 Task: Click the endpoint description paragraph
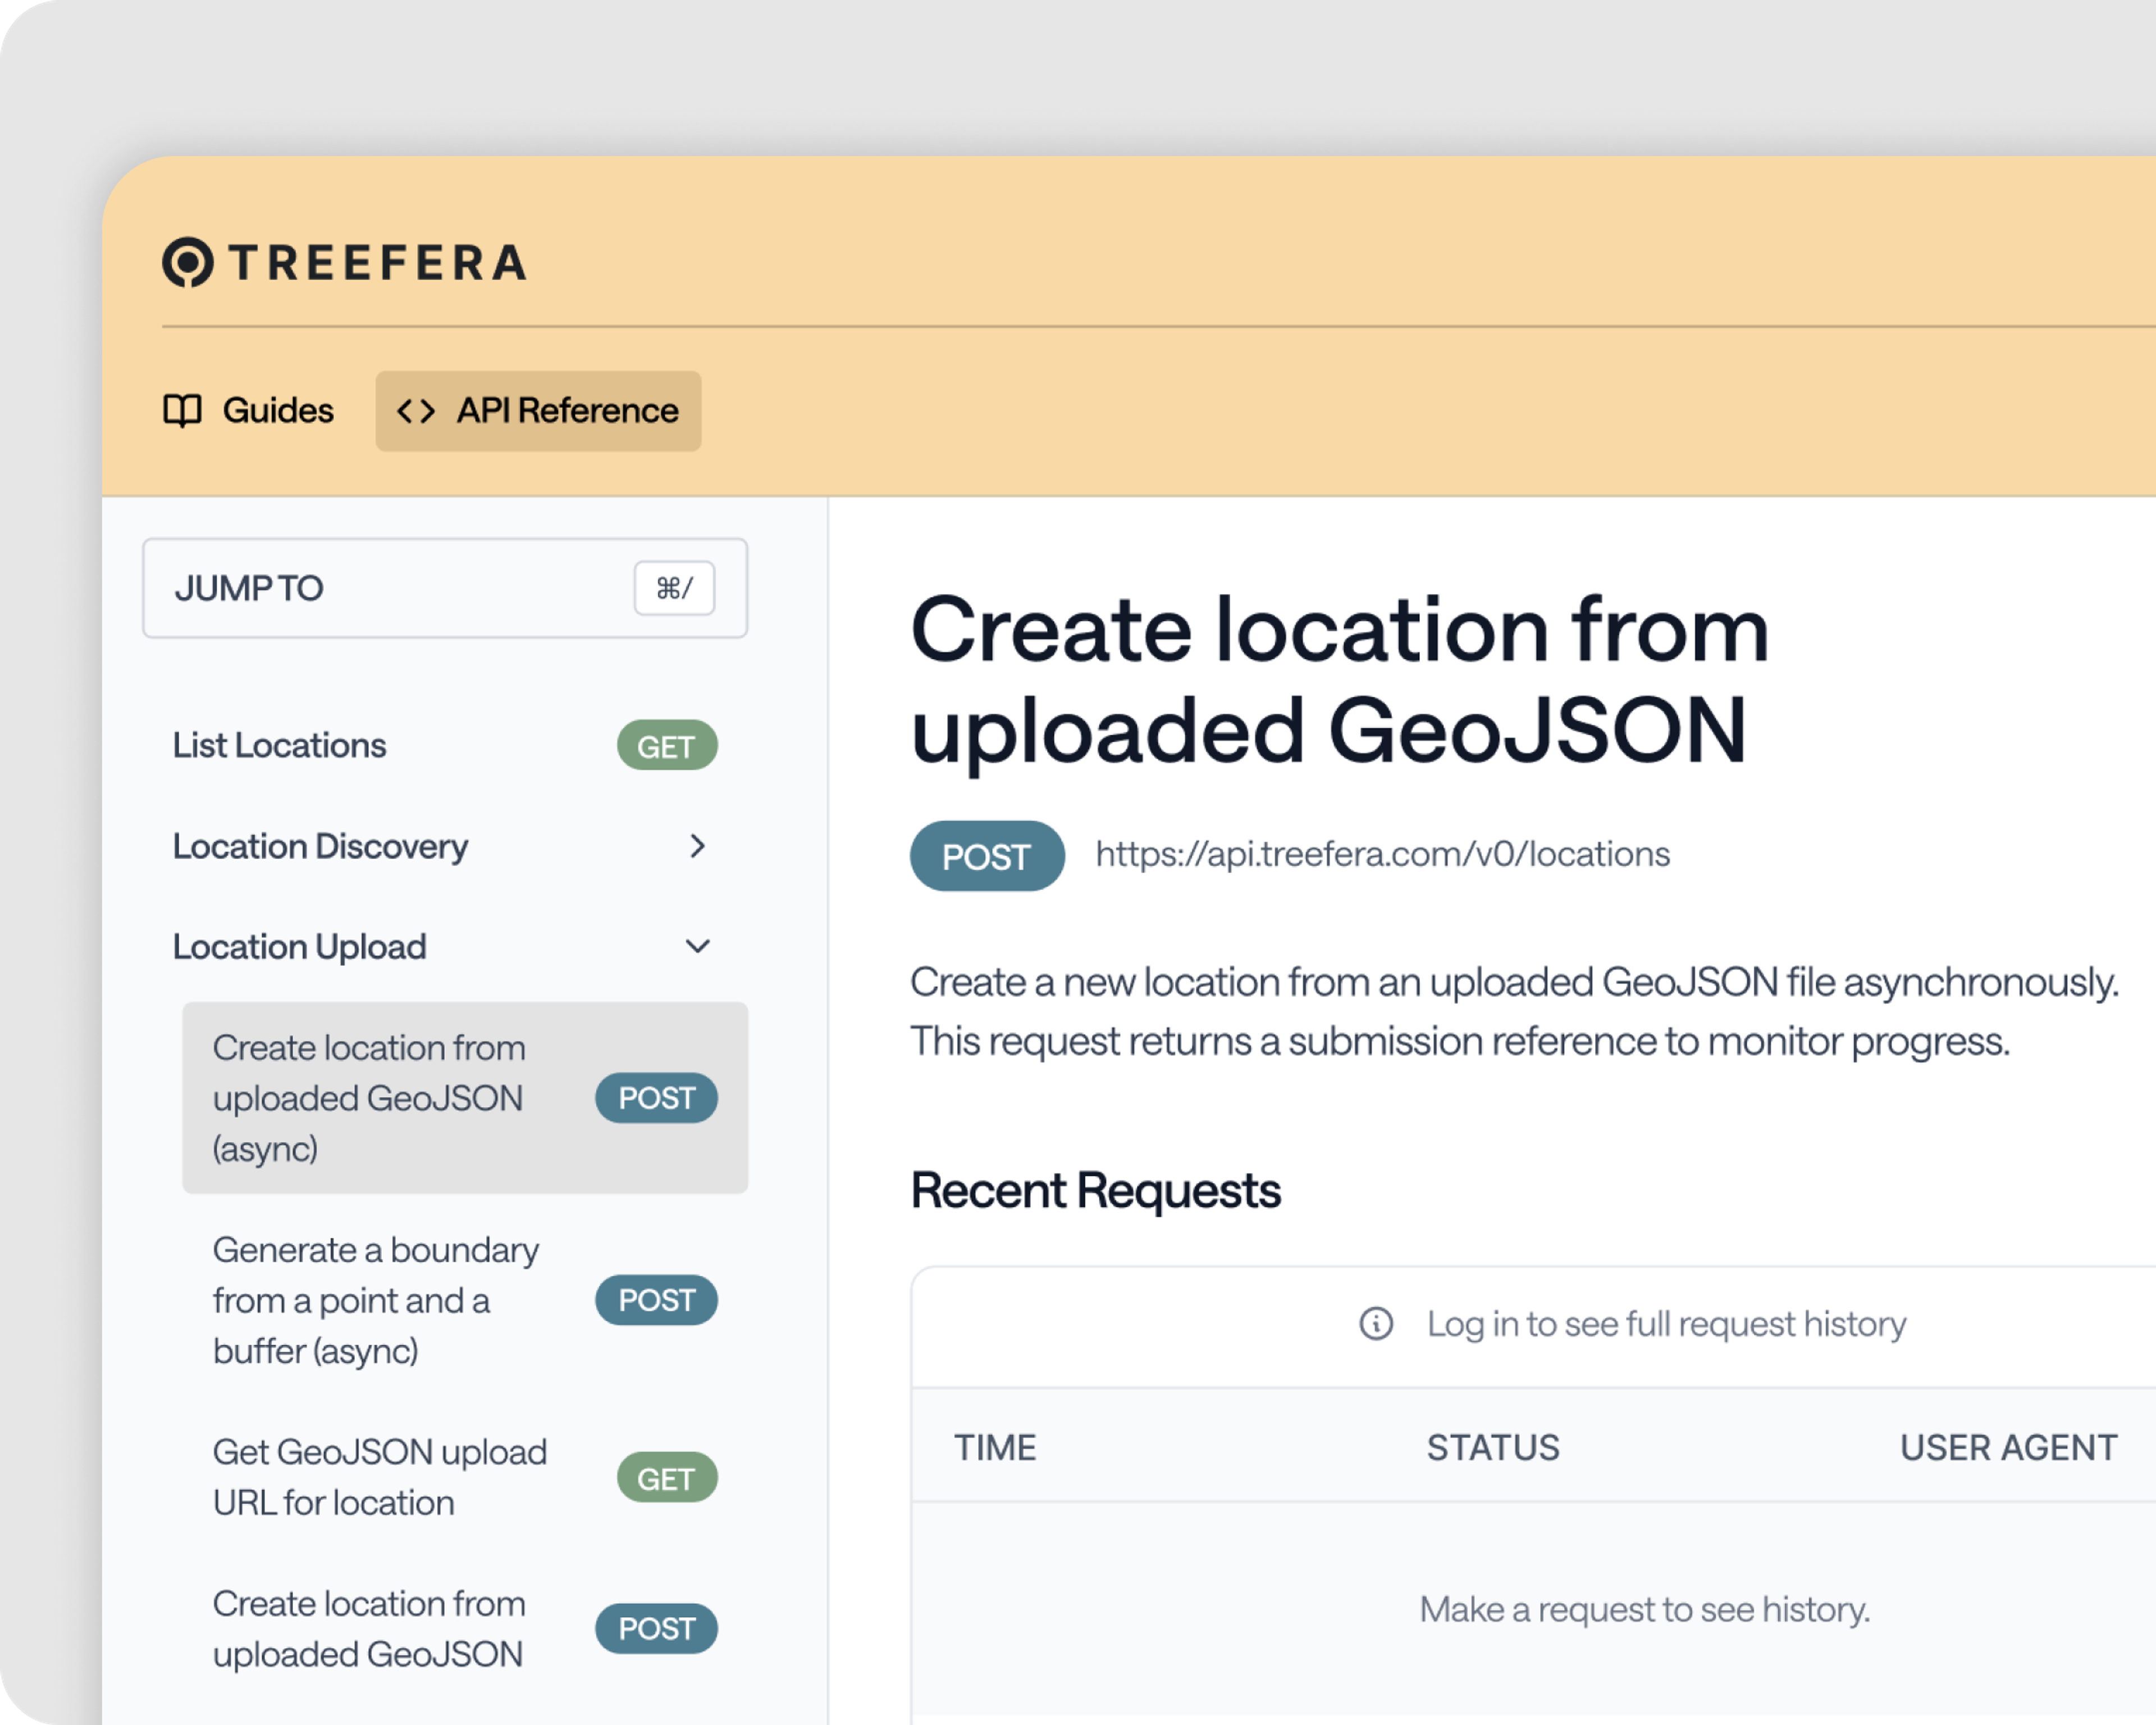[x=1514, y=1011]
